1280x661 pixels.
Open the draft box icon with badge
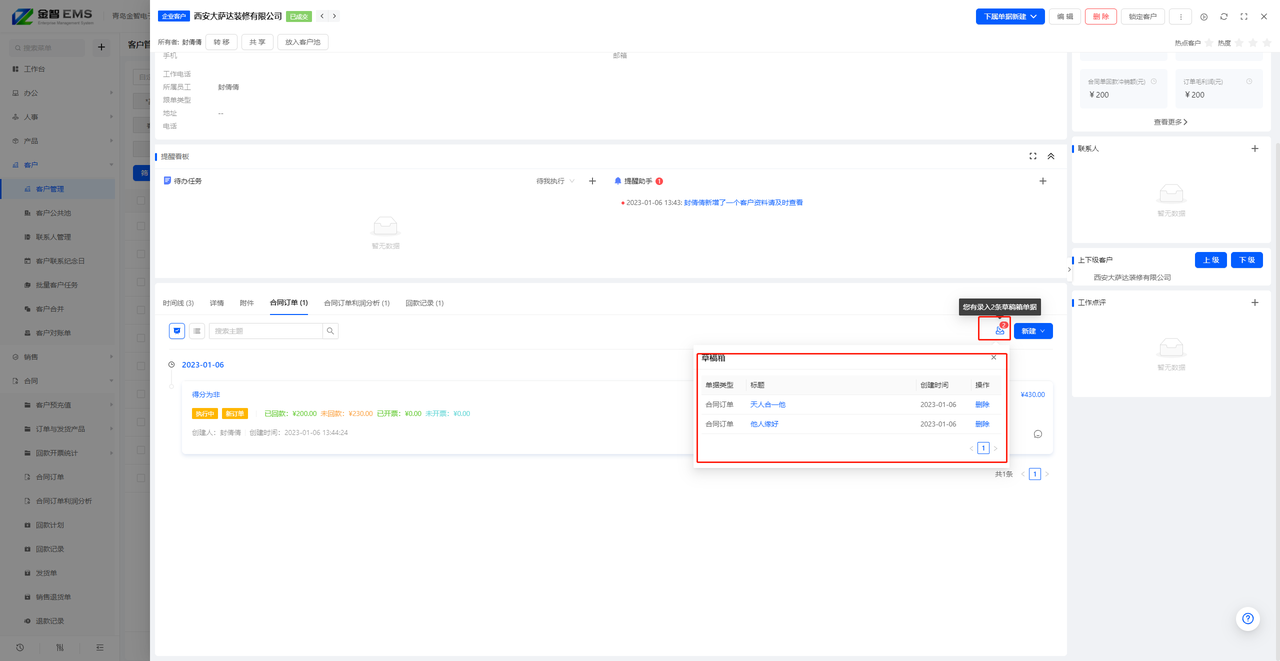pos(1000,330)
